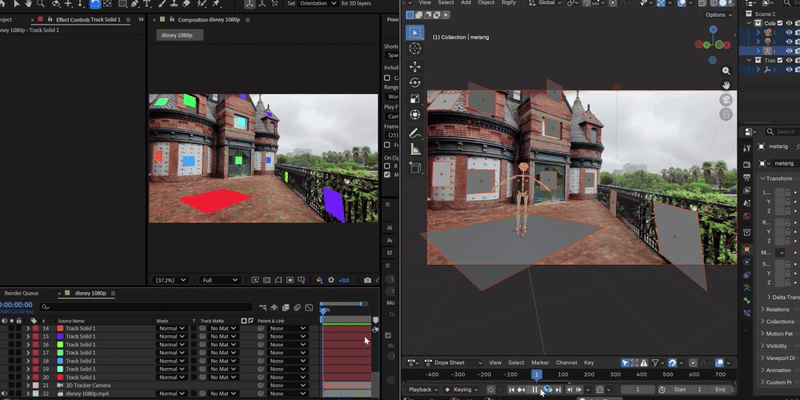The height and width of the screenshot is (400, 800).
Task: Select the Select Box tool in Blender
Action: click(415, 33)
